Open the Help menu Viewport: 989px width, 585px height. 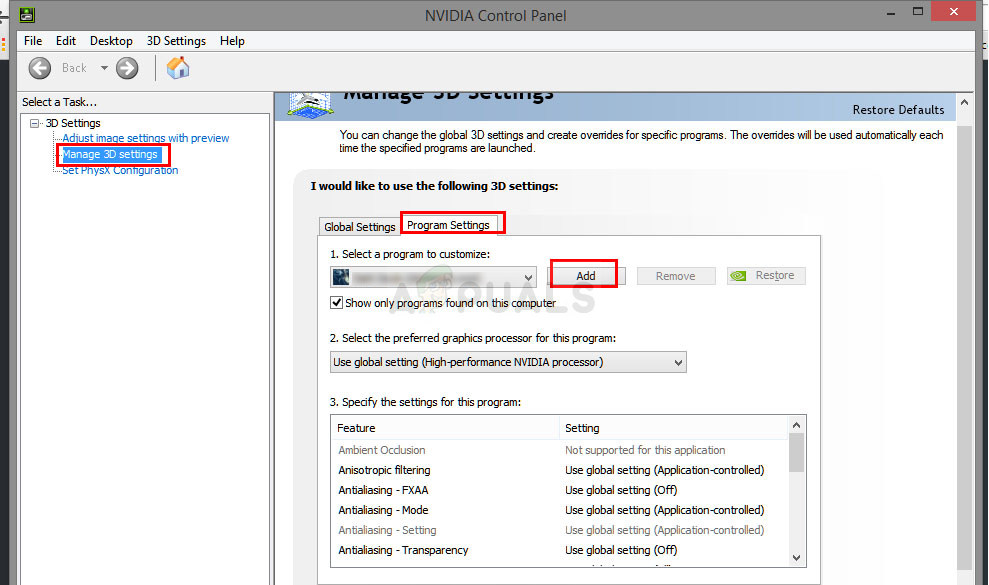[232, 41]
